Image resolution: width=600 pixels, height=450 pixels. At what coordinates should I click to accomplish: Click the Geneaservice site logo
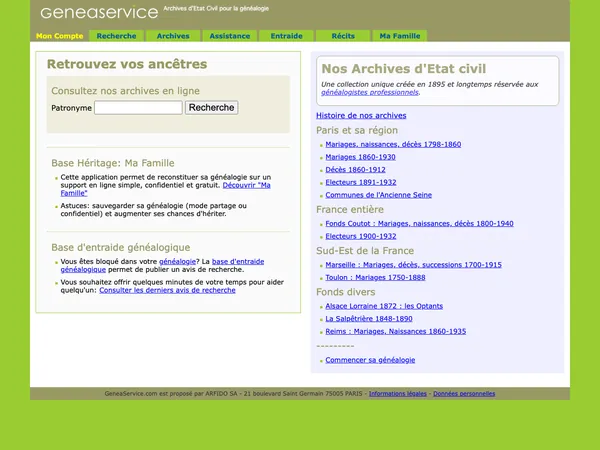point(99,13)
